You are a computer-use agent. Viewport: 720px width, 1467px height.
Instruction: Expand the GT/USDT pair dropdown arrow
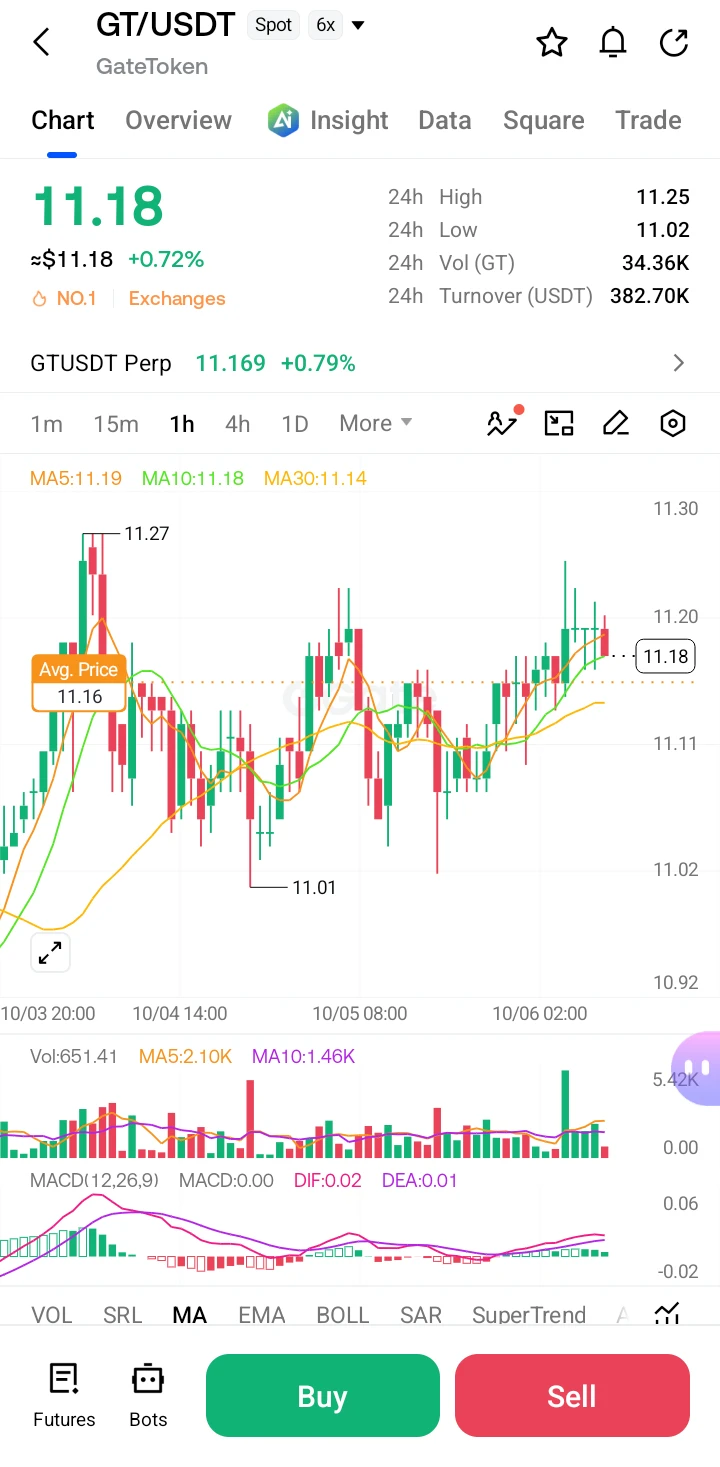coord(357,25)
